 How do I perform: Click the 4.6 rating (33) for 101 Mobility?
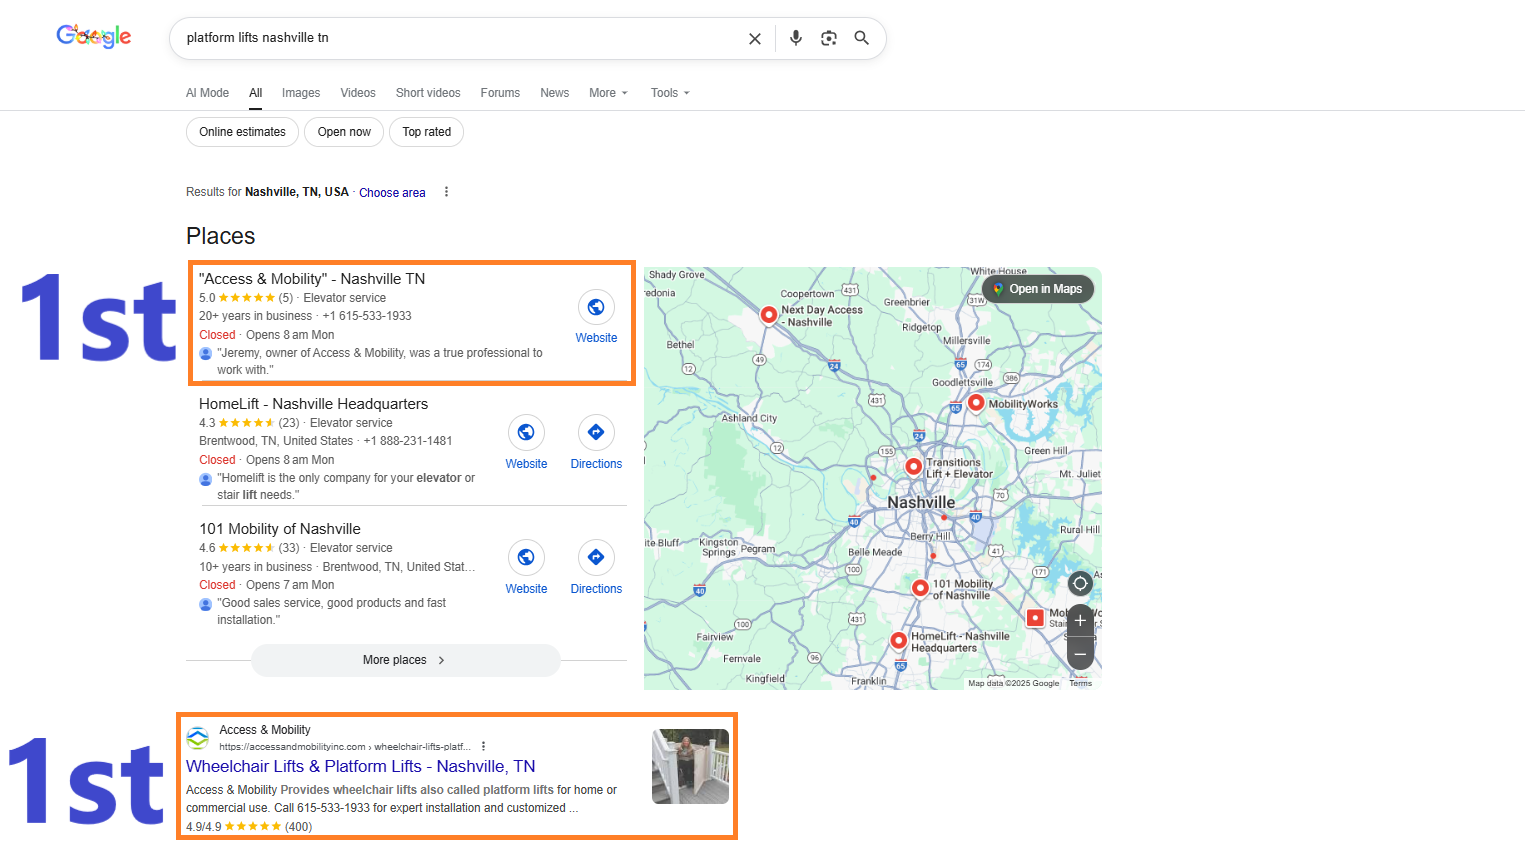coord(249,548)
